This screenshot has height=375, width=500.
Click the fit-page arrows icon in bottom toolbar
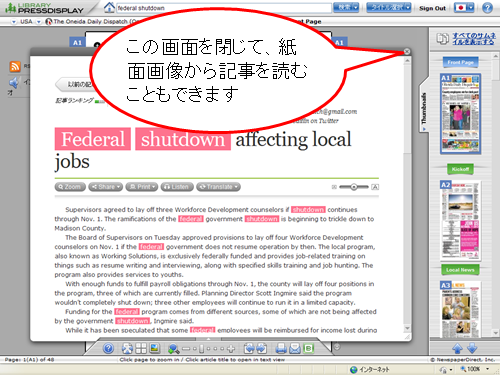point(127,349)
